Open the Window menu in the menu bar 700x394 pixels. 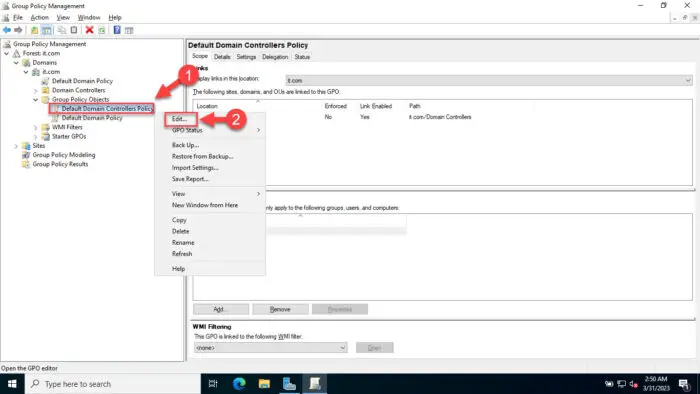pos(89,17)
